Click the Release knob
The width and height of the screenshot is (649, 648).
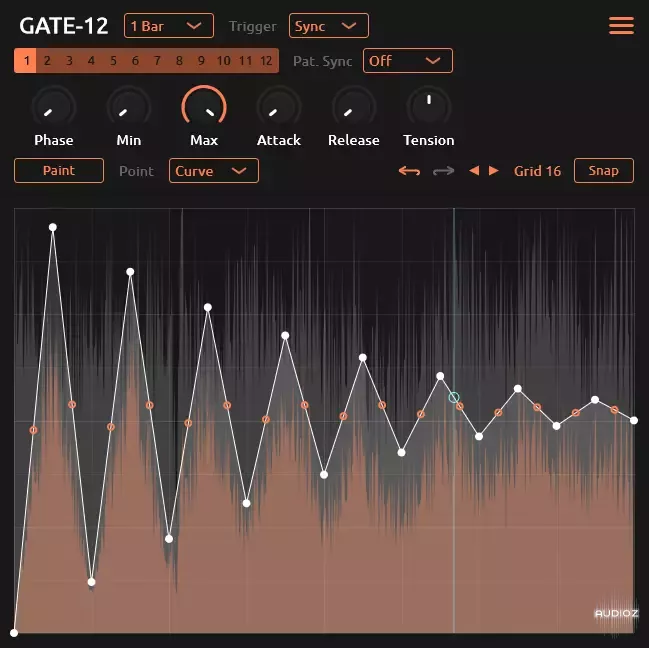pos(354,107)
